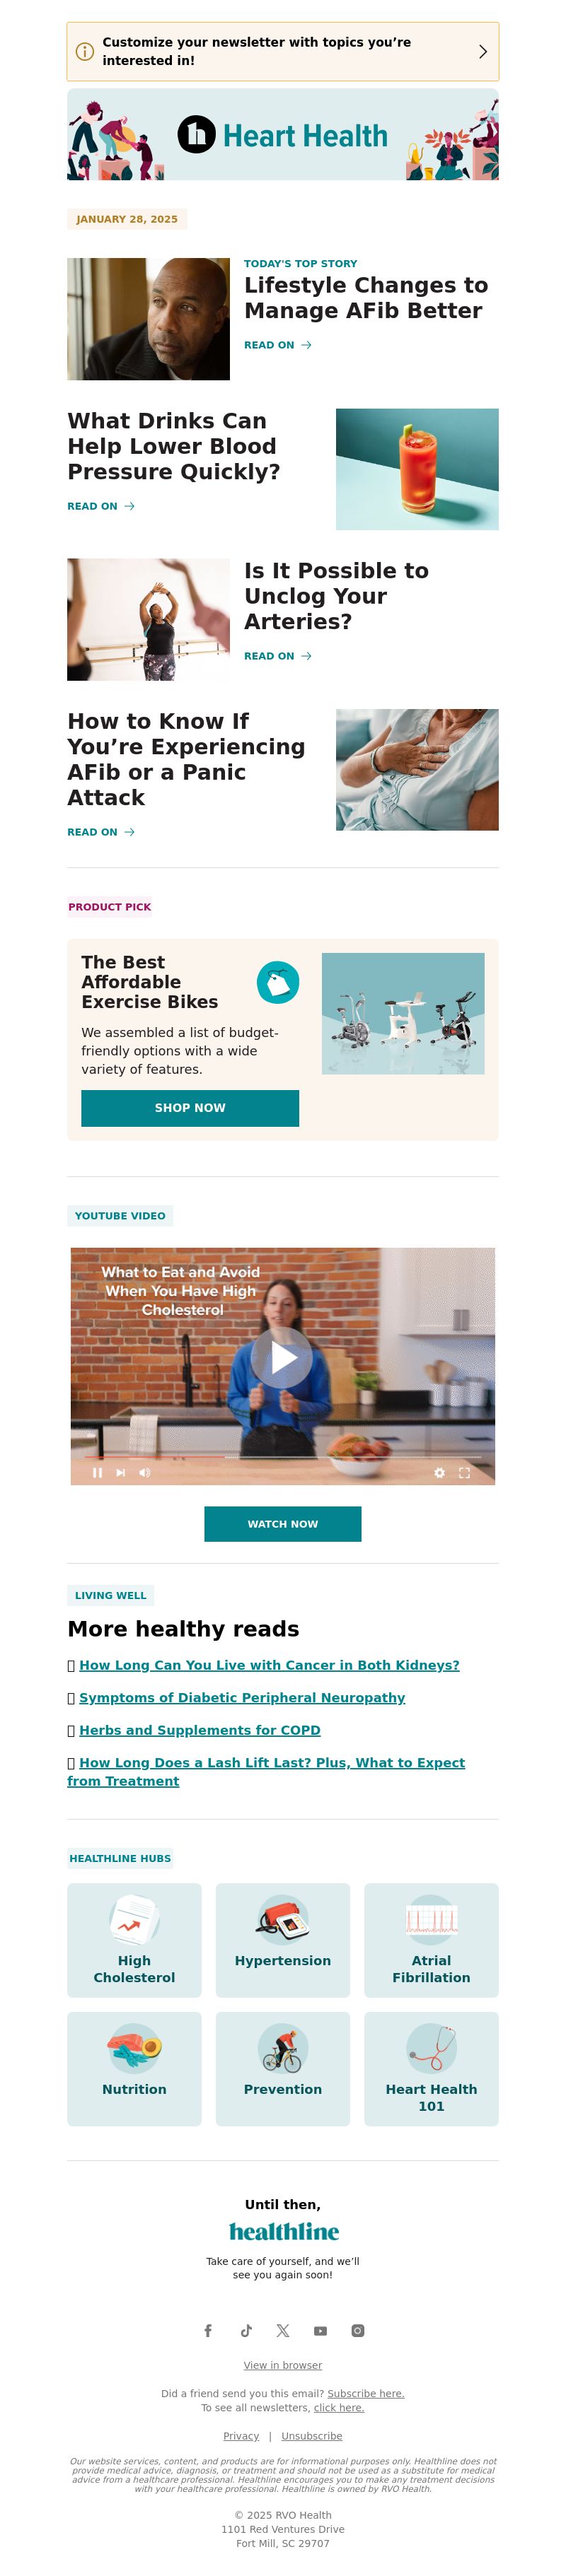Click the SHOP NOW button
This screenshot has width=566, height=2576.
tap(190, 1108)
